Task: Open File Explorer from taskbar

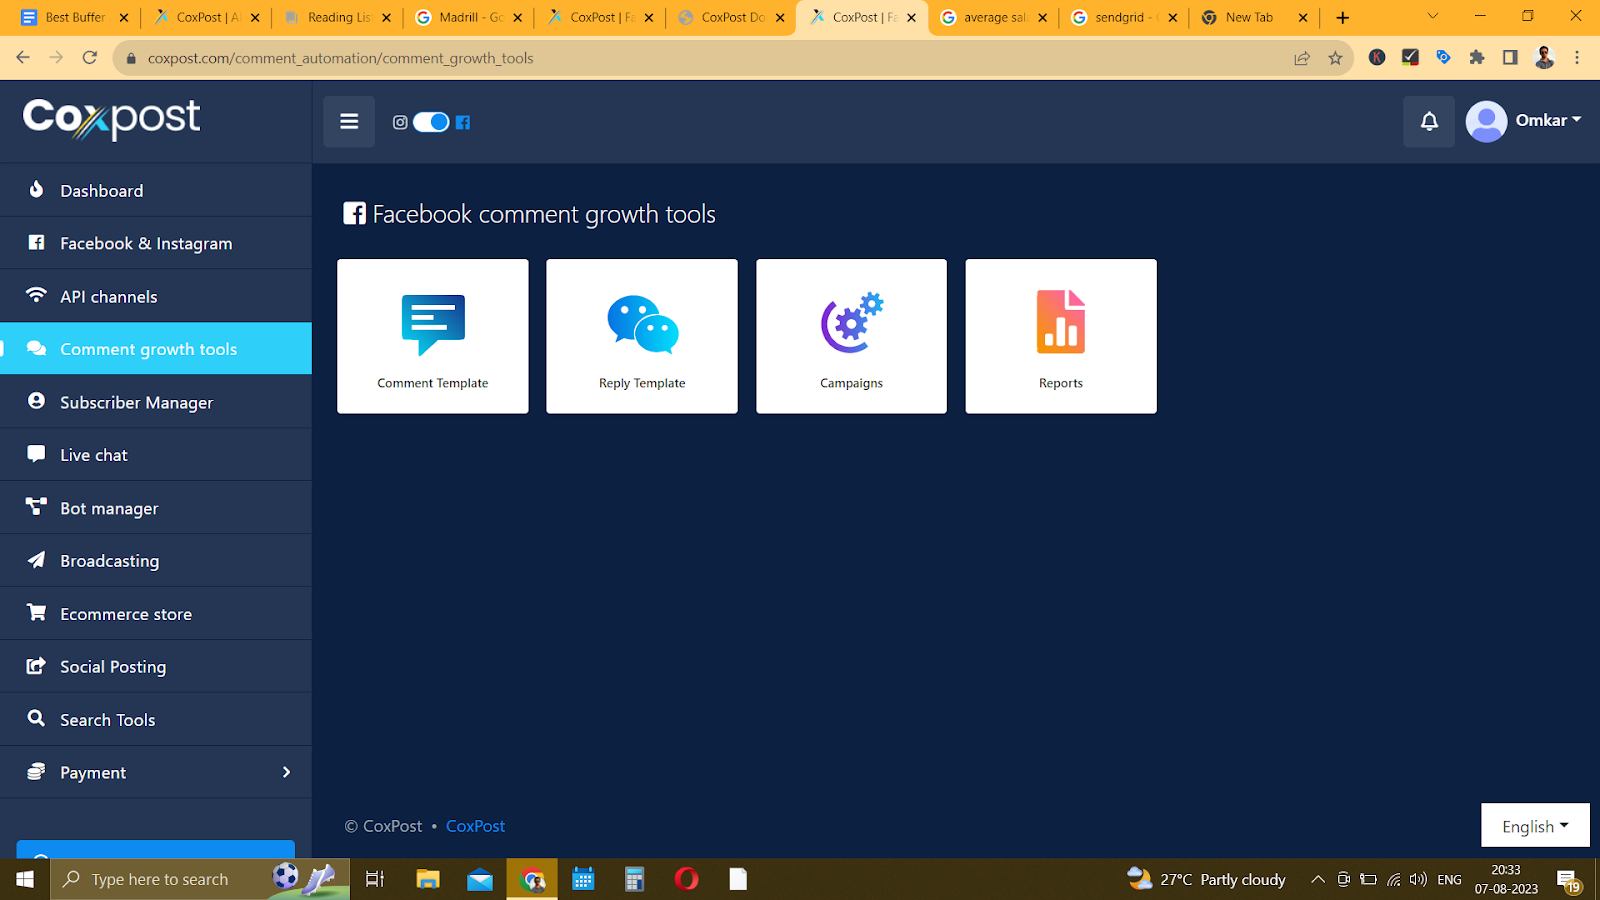Action: (x=428, y=879)
